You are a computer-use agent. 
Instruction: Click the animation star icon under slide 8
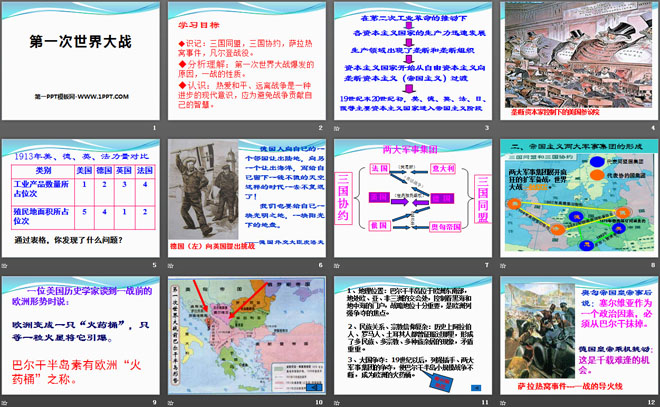point(503,265)
